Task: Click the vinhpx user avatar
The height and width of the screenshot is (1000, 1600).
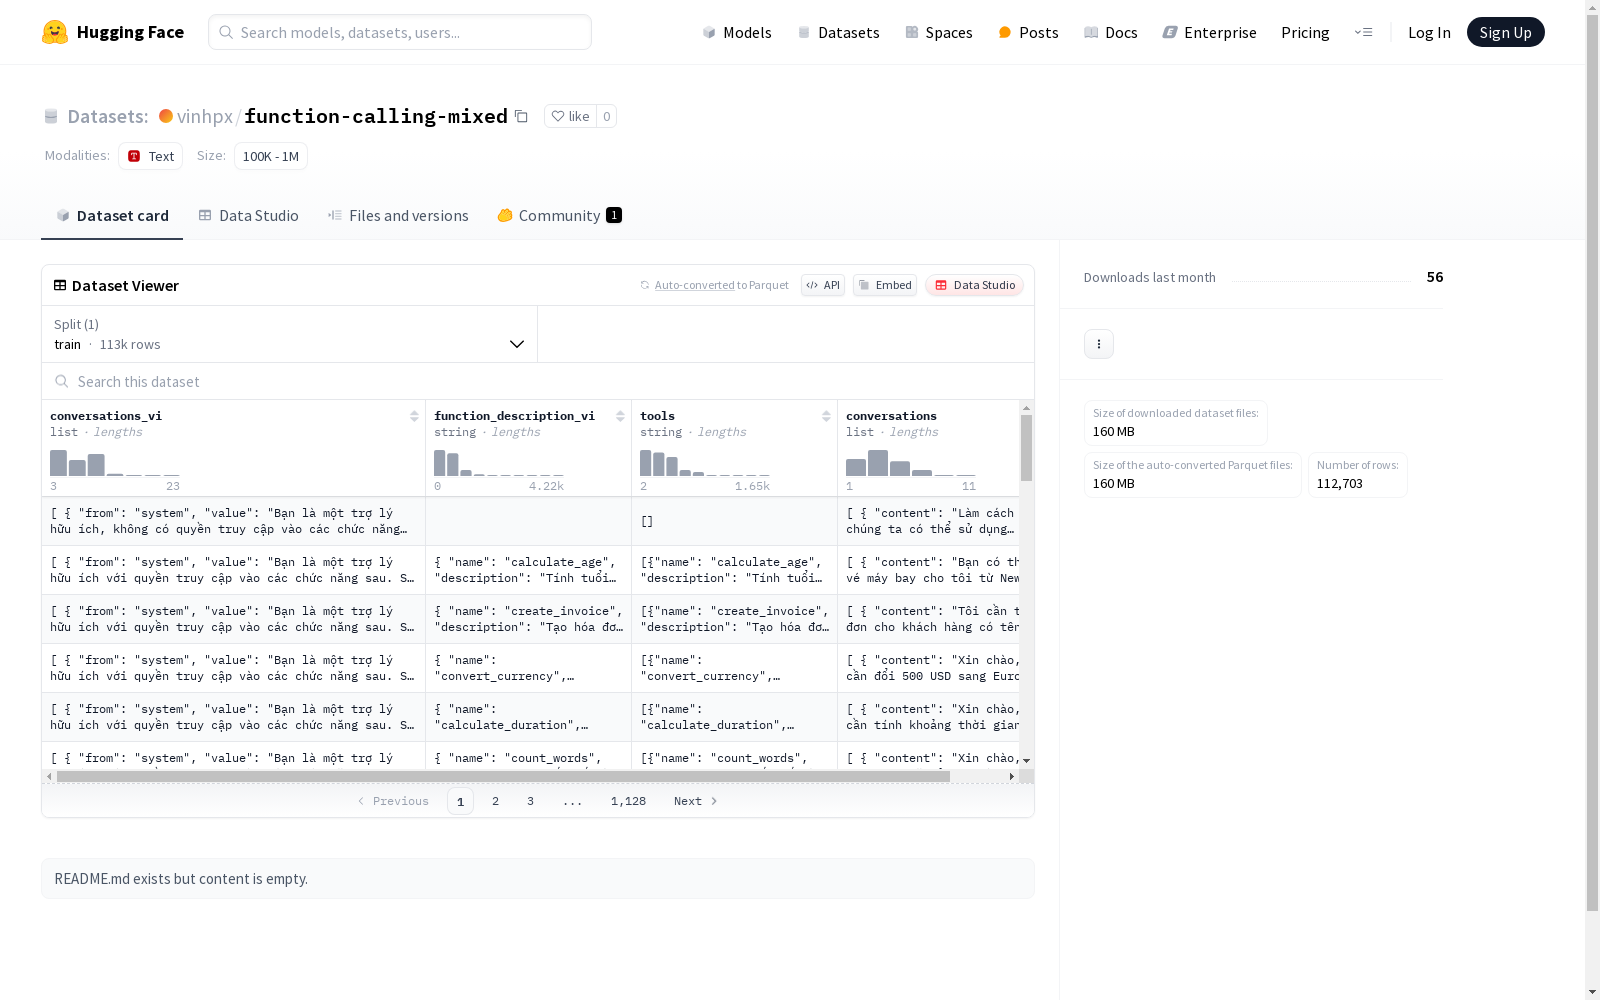Action: (x=166, y=116)
